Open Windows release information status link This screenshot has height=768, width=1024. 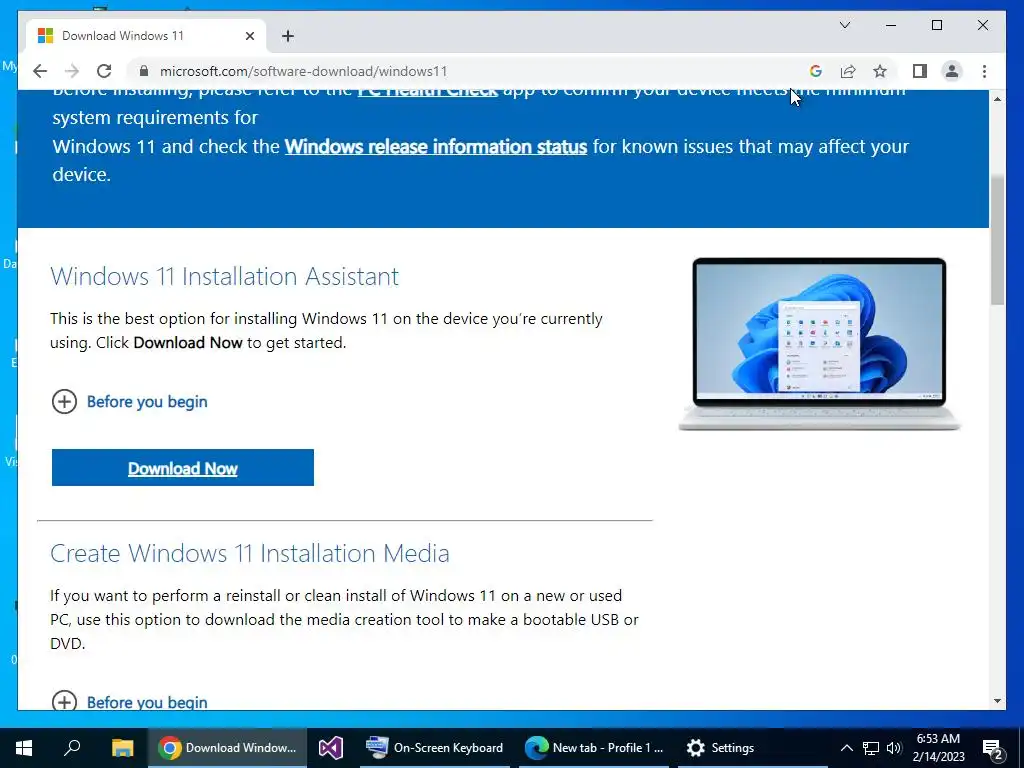coord(436,146)
